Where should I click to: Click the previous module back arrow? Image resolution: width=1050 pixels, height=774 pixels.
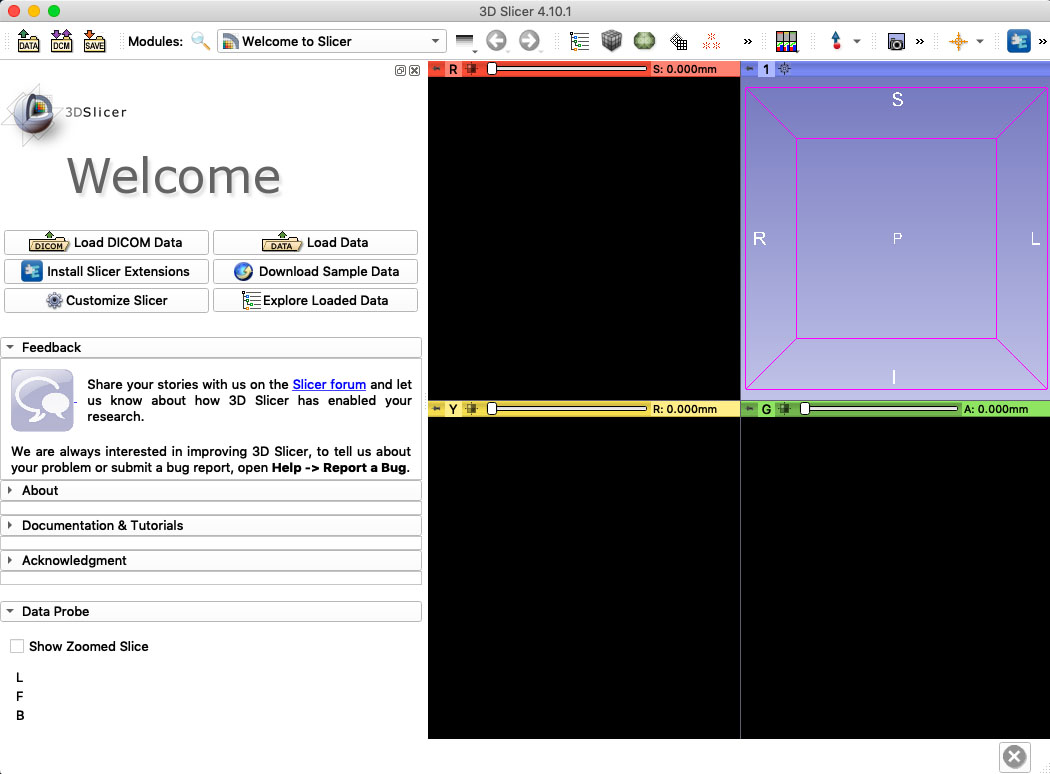point(496,41)
